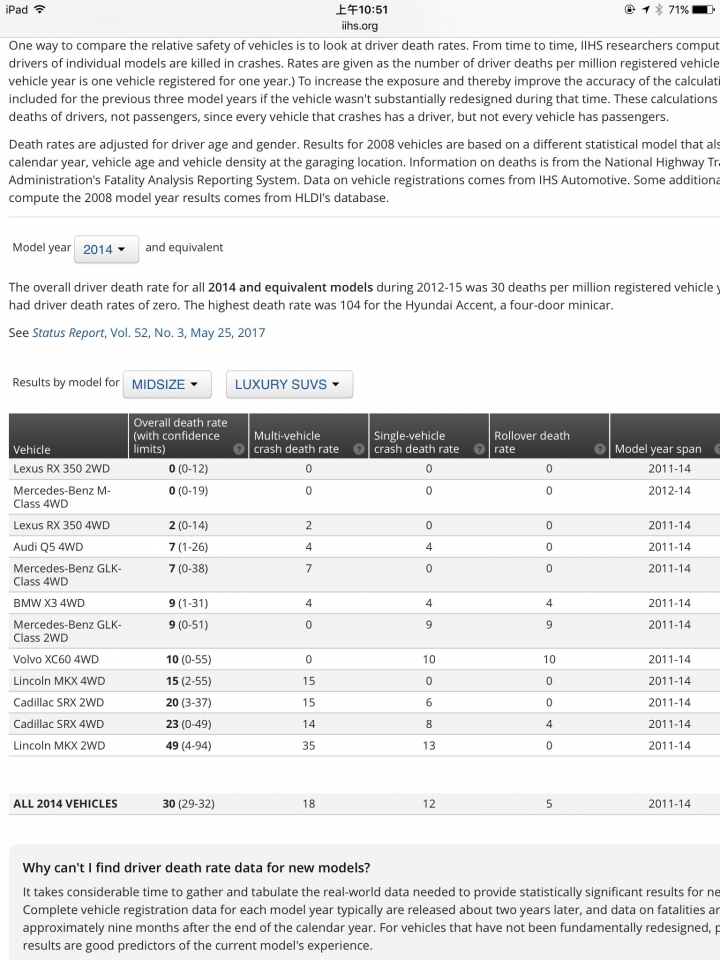Click help icon for Multi-vehicle crash death rate

359,449
